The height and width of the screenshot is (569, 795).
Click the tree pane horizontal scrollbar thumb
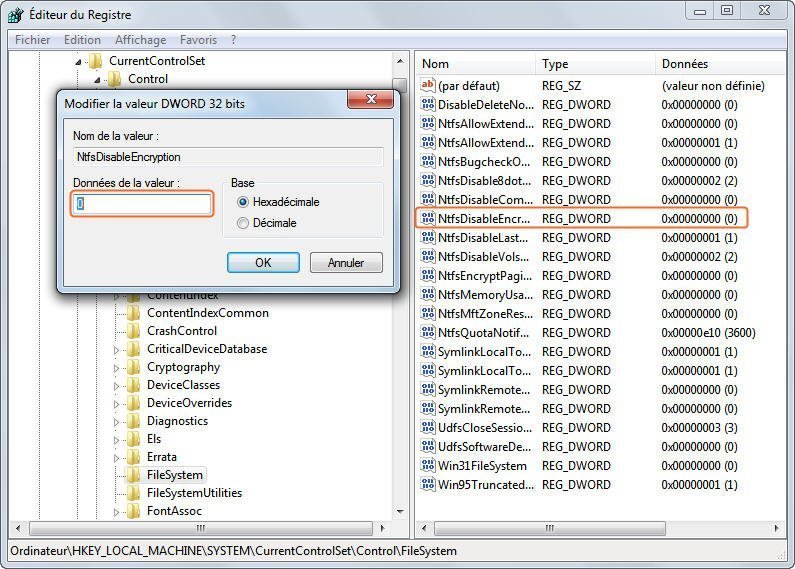[x=201, y=528]
